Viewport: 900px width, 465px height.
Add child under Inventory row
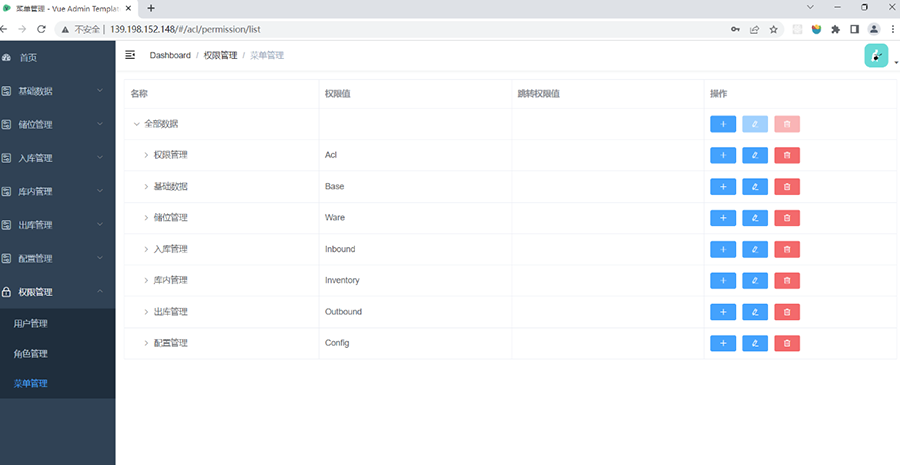[723, 280]
